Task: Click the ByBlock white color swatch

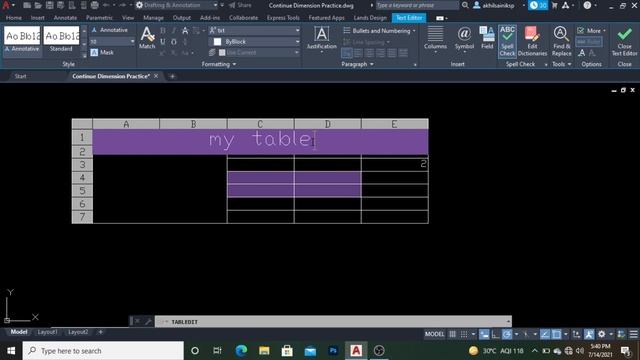Action: click(218, 42)
